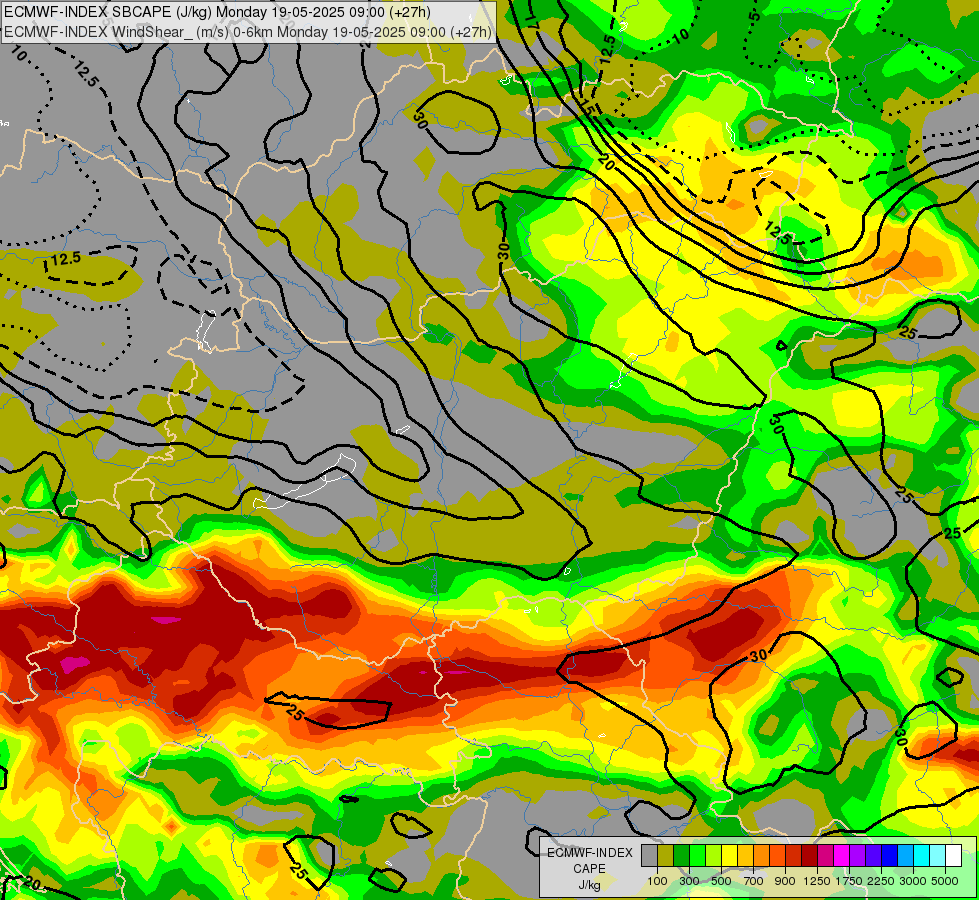
Task: Click the '2250' legend value label
Action: click(x=881, y=881)
